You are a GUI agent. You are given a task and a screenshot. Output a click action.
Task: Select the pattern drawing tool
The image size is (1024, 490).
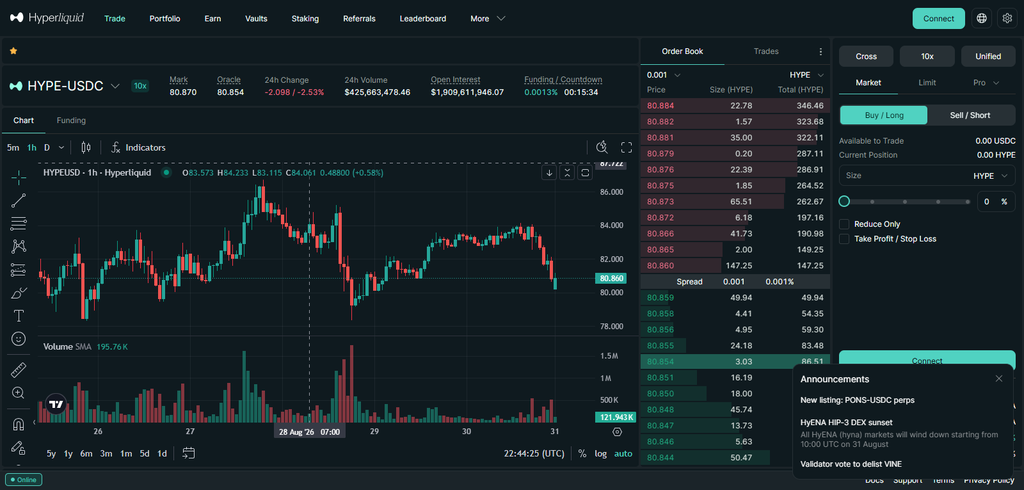19,246
